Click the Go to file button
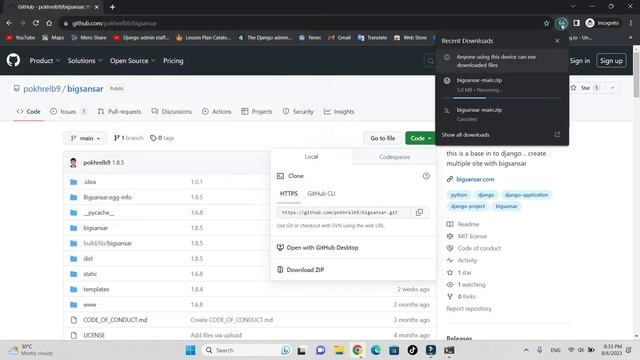640x360 pixels. click(382, 138)
